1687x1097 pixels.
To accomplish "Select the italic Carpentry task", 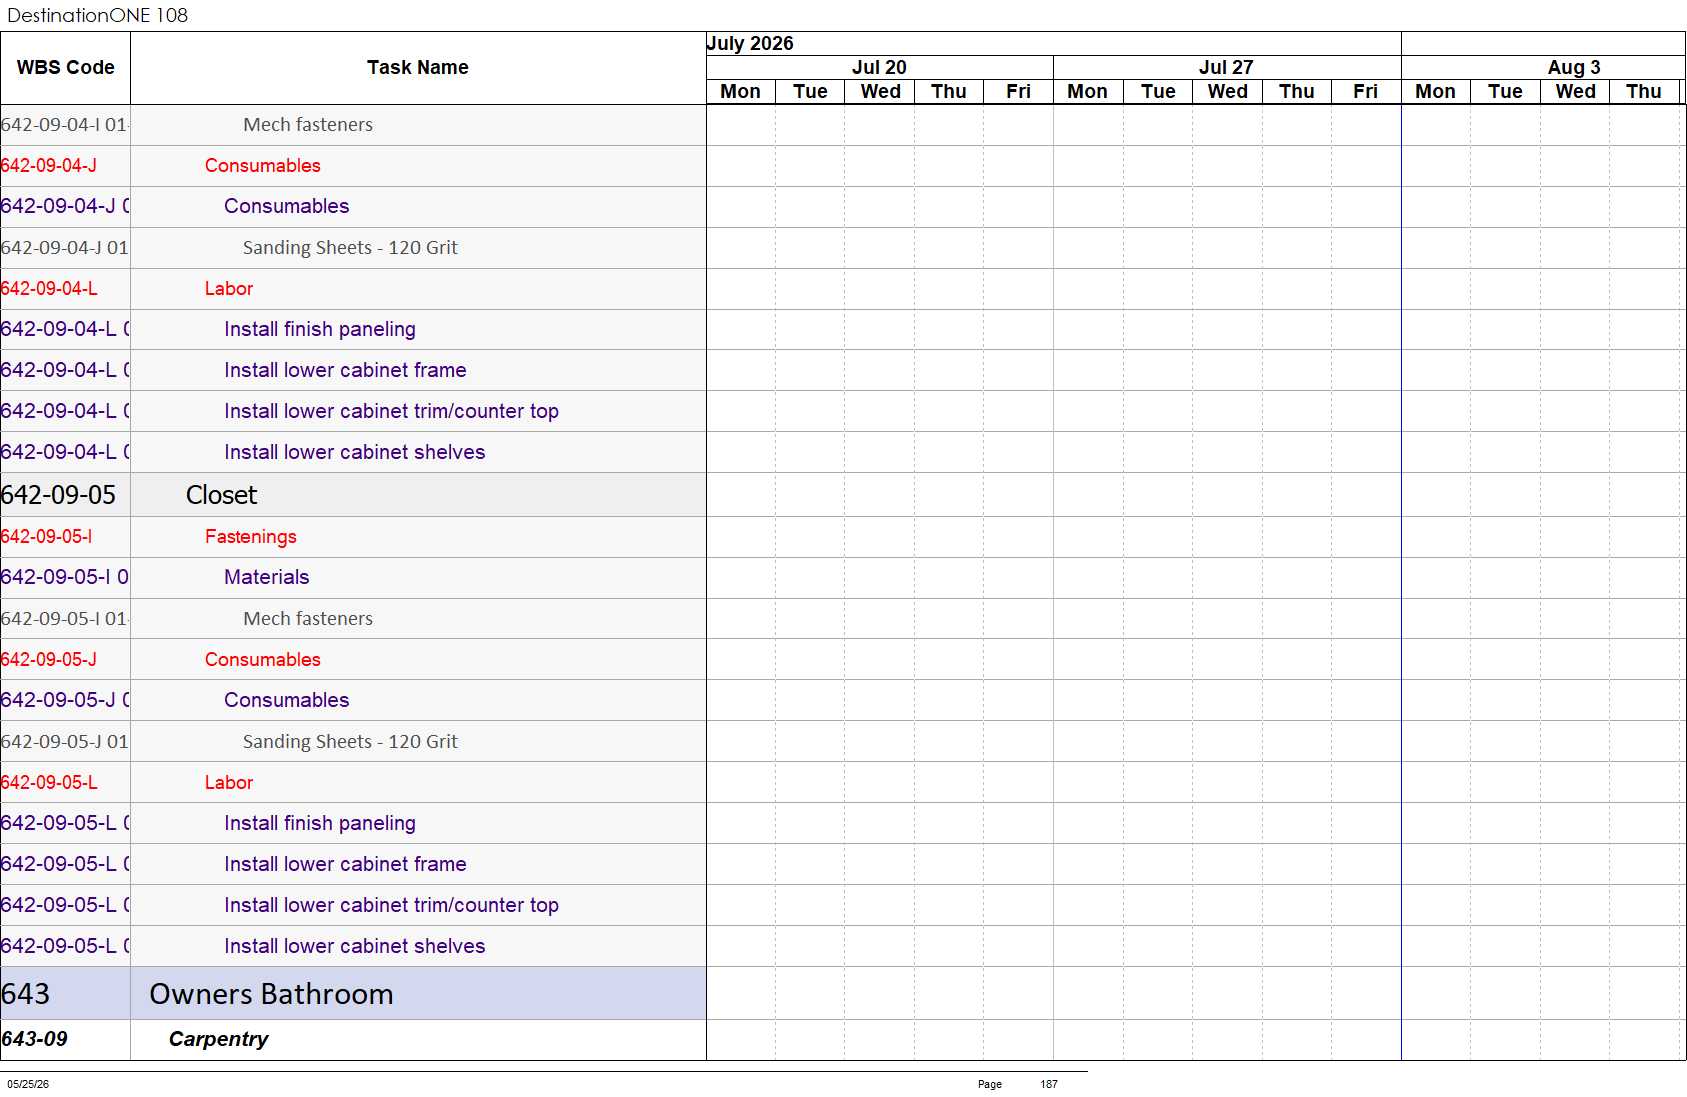I will 218,1040.
